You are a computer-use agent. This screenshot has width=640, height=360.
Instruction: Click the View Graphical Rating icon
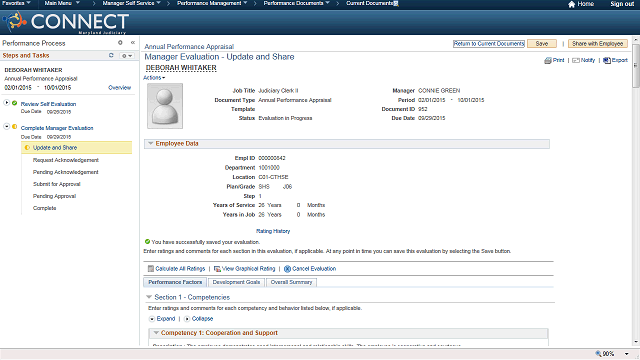[217, 269]
